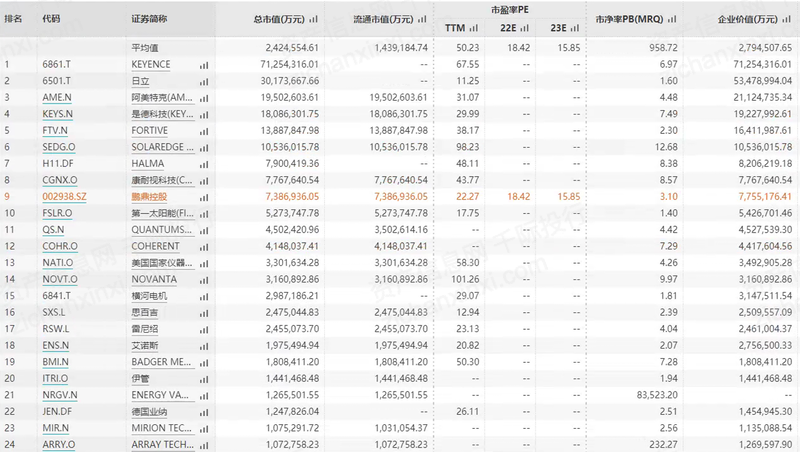Click chart icon beside 流通市值(万元) header
The image size is (800, 452).
(x=422, y=19)
